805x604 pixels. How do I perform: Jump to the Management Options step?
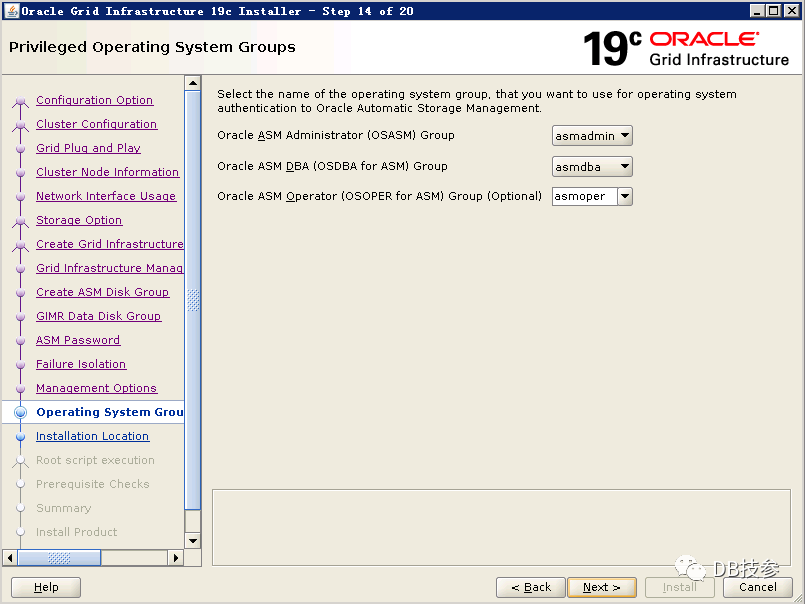(97, 388)
